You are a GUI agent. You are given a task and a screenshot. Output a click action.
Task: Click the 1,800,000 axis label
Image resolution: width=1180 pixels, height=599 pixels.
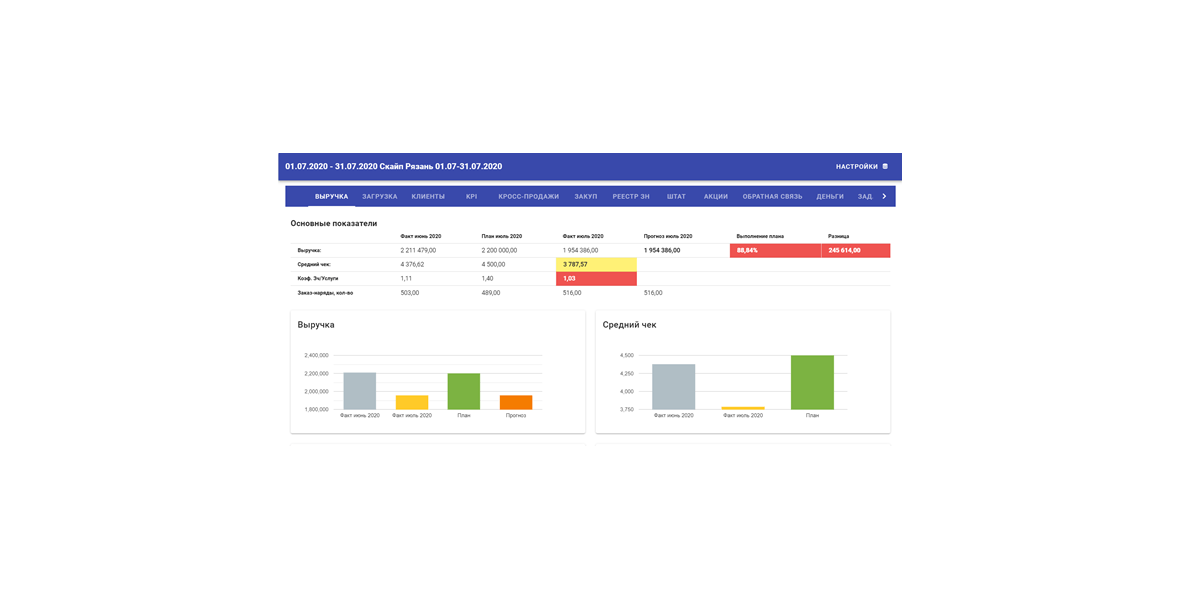(316, 410)
